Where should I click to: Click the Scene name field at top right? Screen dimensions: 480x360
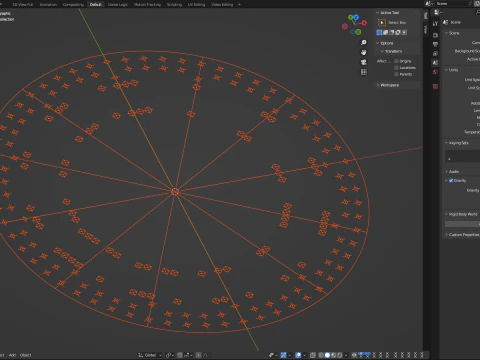[453, 3]
